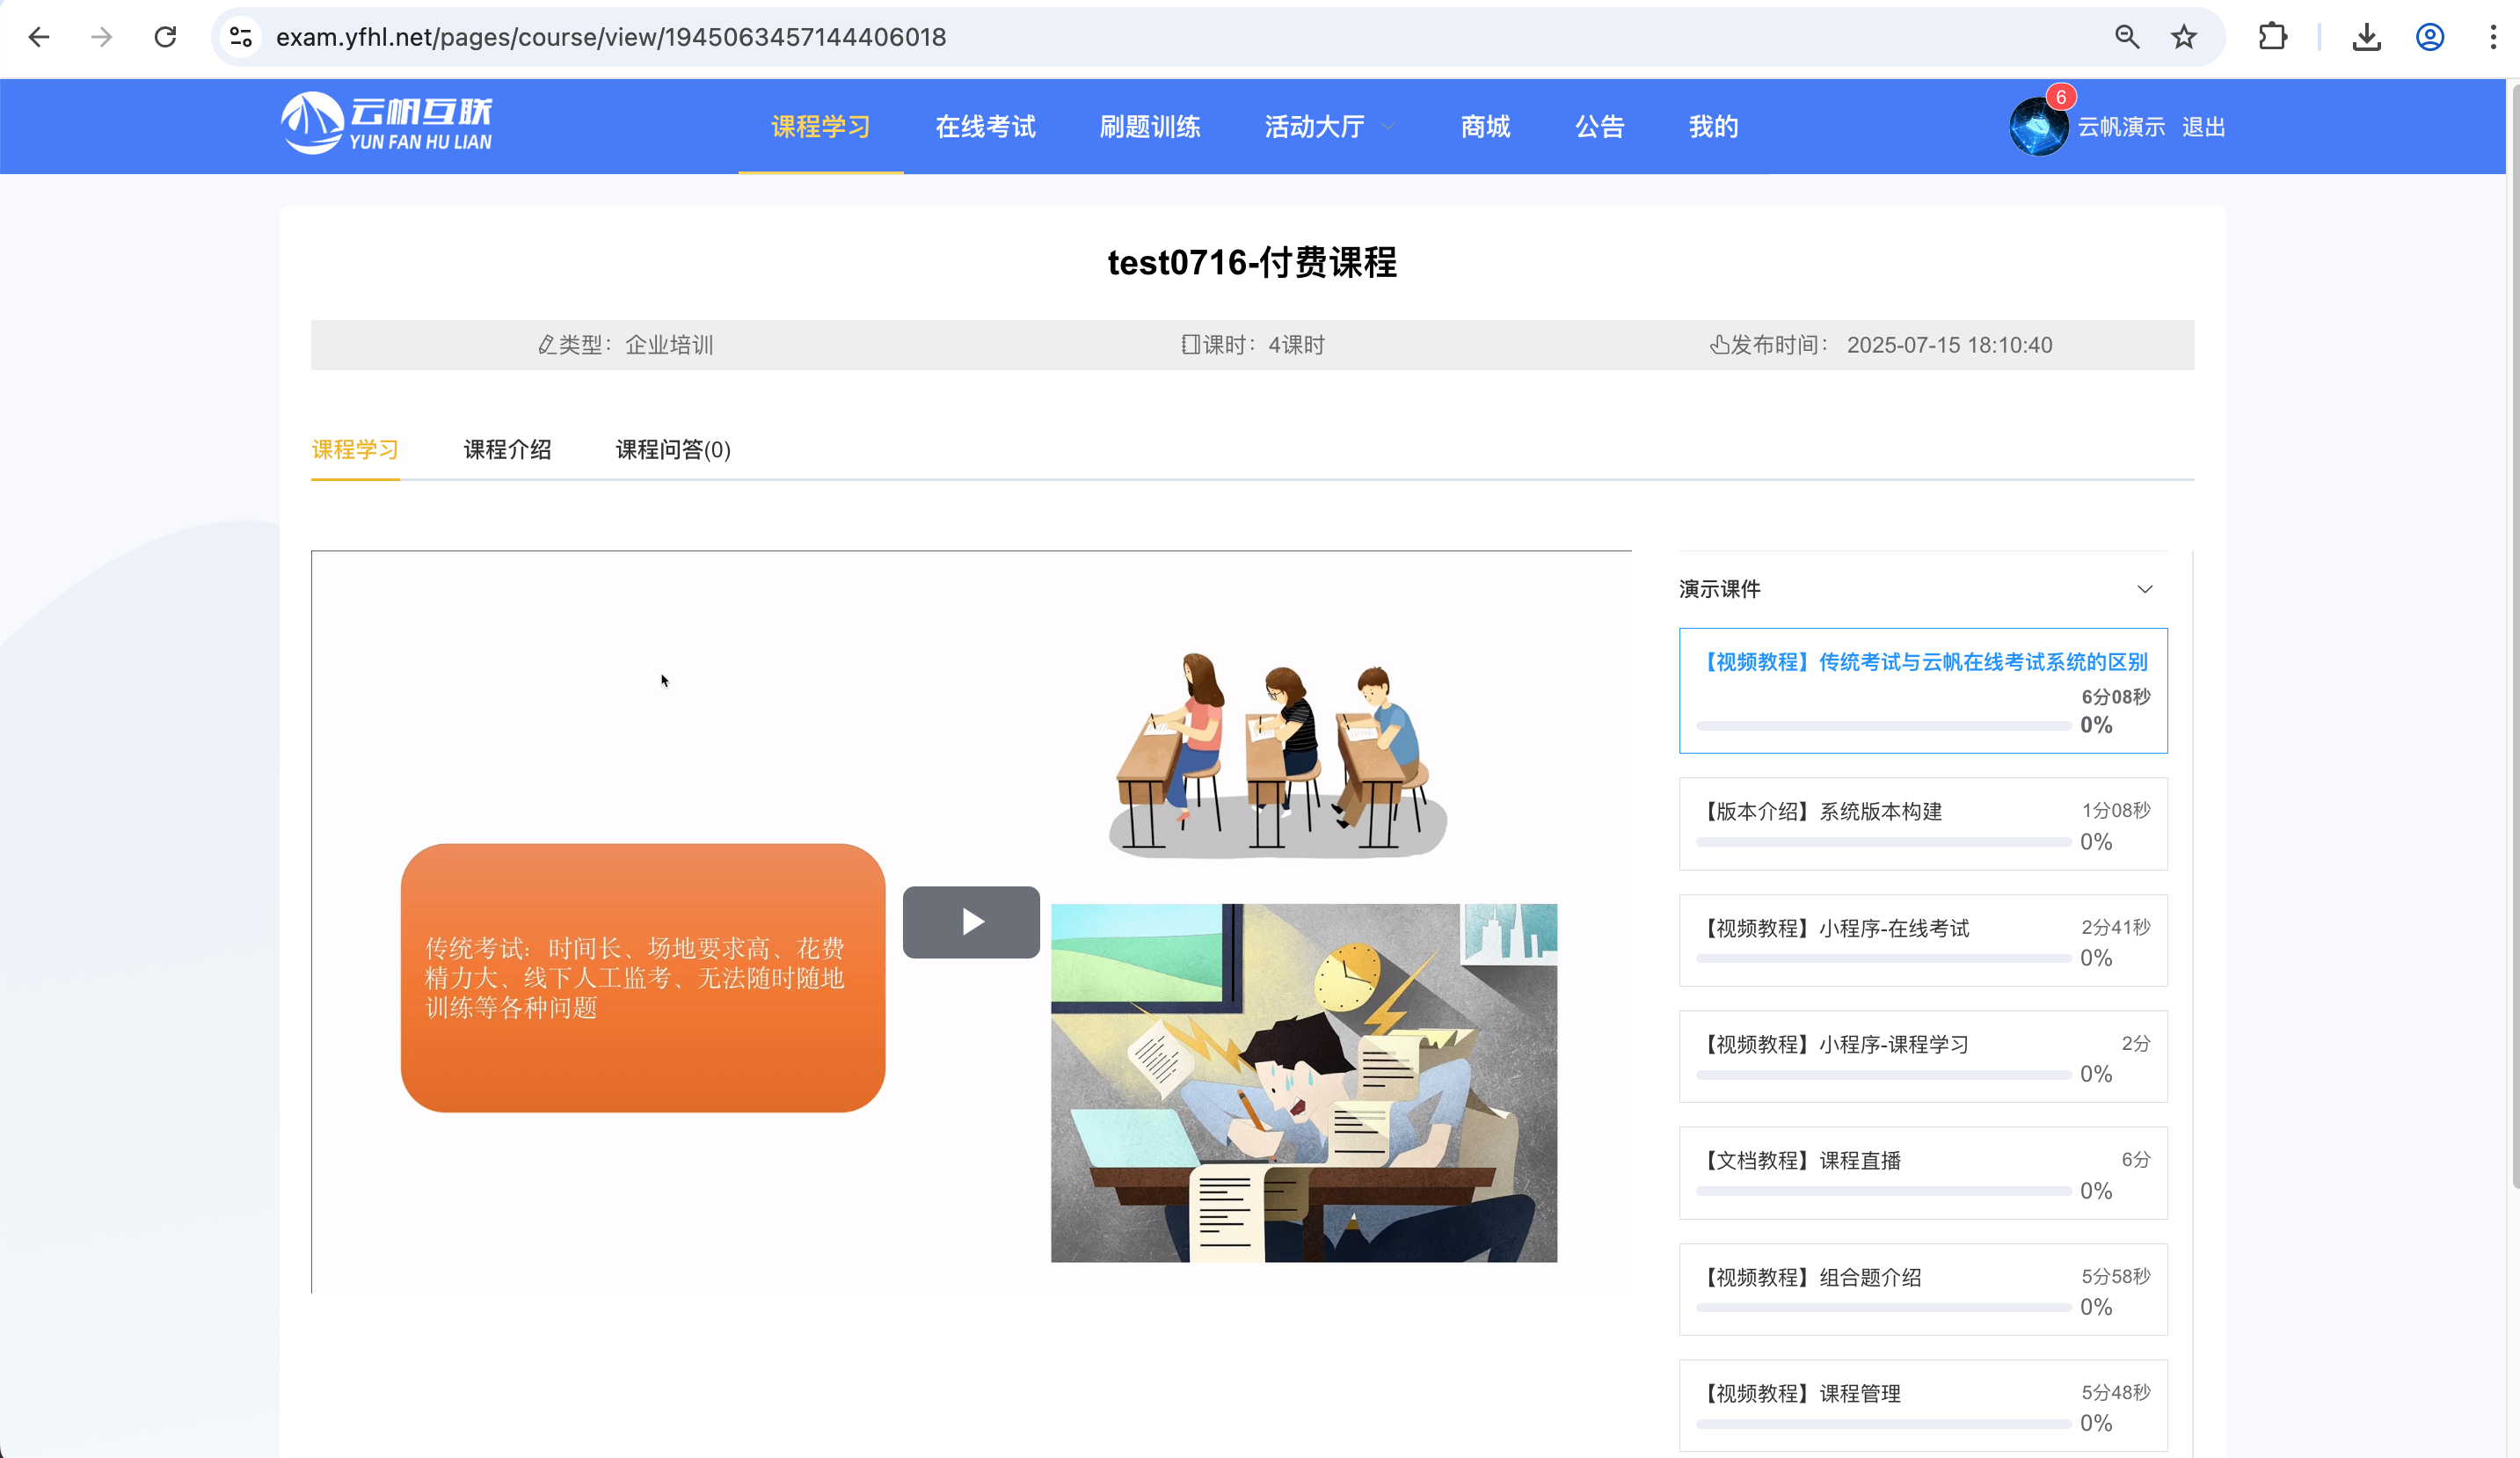Play the course video
This screenshot has height=1458, width=2520.
[x=971, y=921]
